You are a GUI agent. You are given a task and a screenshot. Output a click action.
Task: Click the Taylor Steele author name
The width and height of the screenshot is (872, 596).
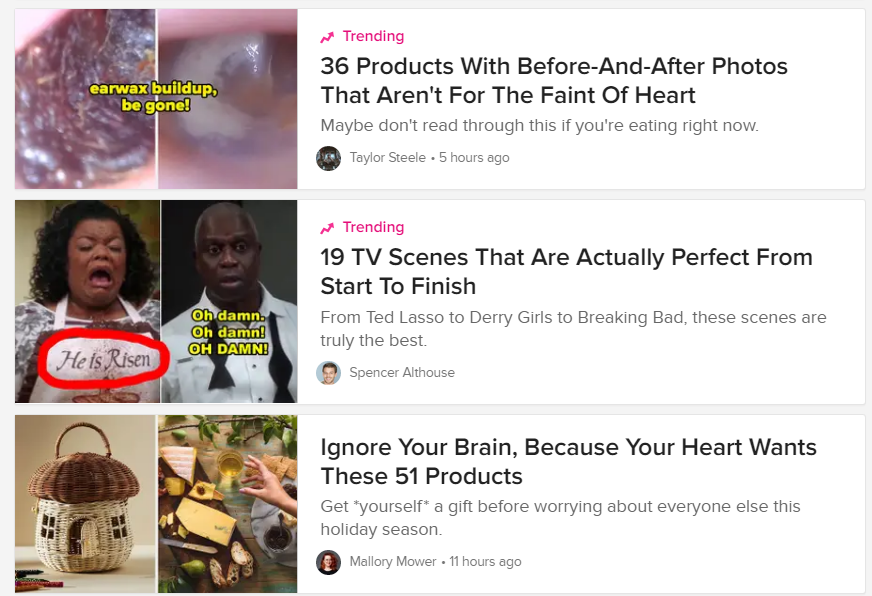pos(388,158)
